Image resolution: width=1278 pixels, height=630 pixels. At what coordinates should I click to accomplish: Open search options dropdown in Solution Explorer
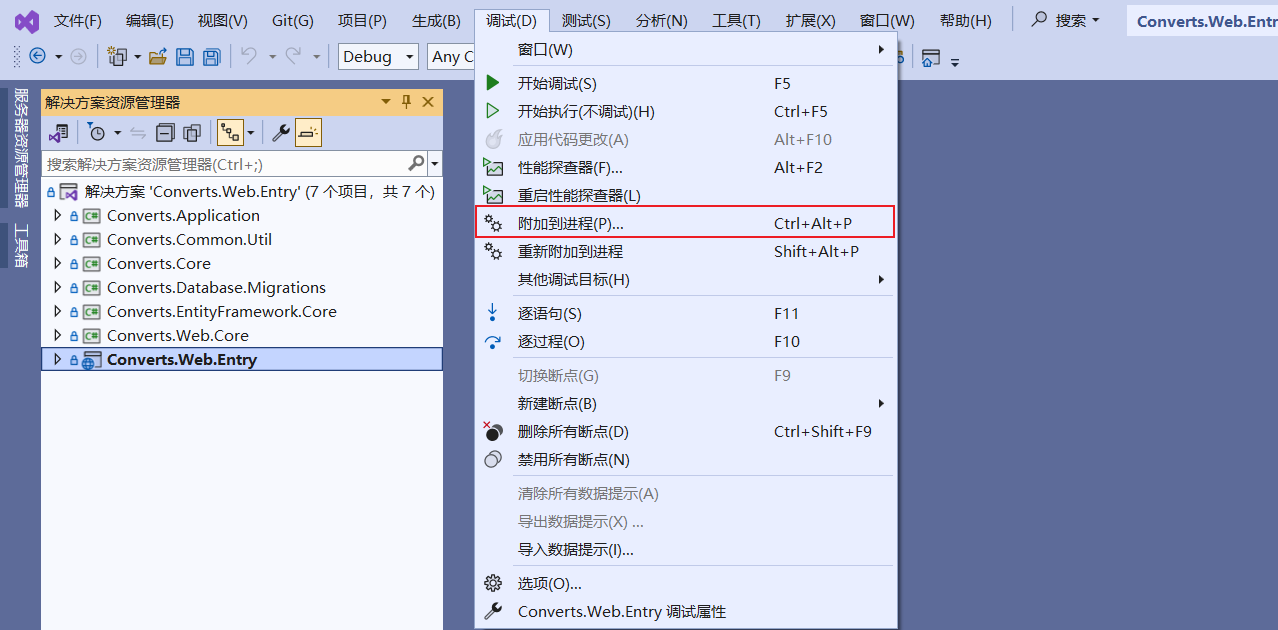coord(435,163)
